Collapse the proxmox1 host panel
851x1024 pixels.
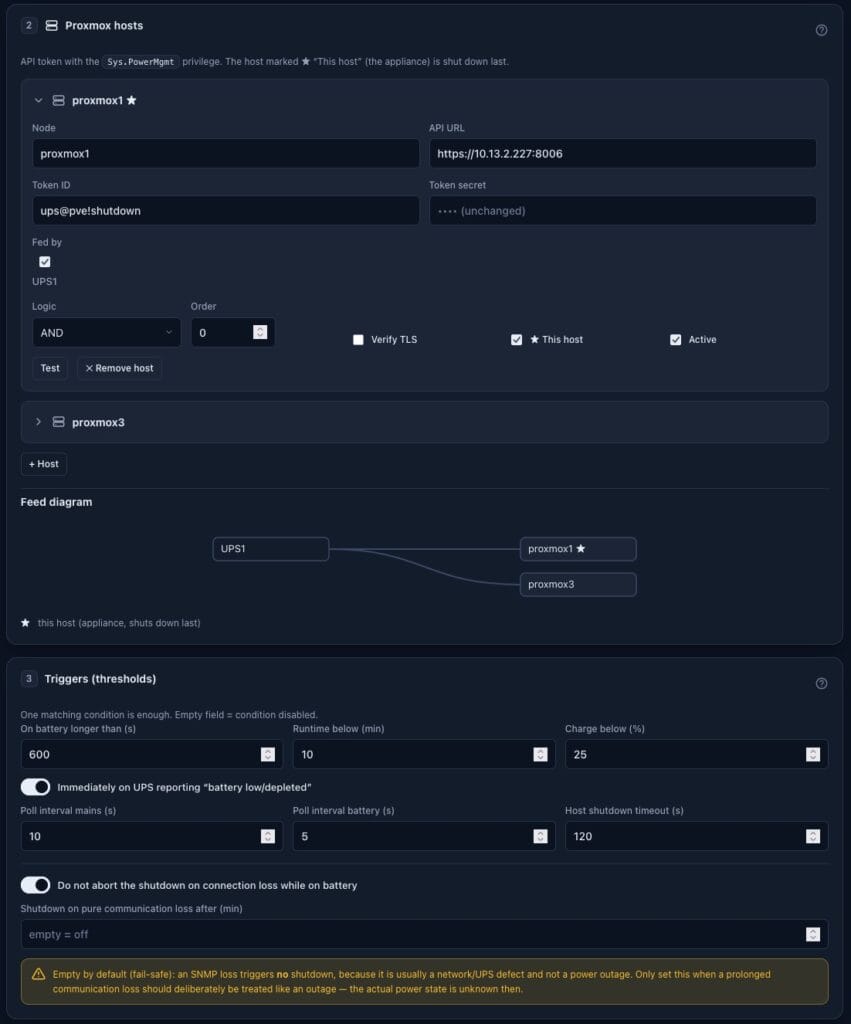[38, 100]
